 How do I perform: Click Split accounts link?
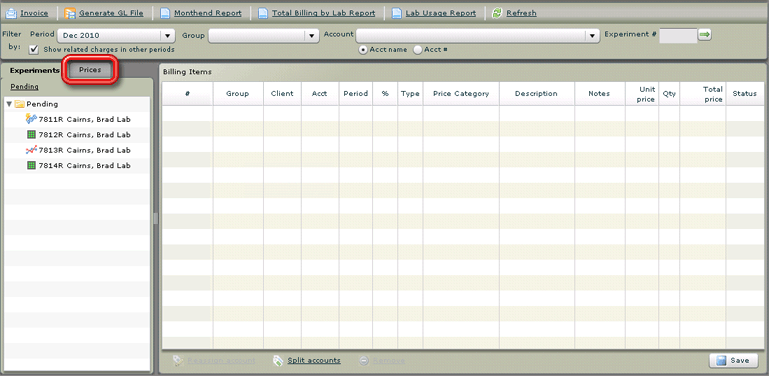[314, 360]
